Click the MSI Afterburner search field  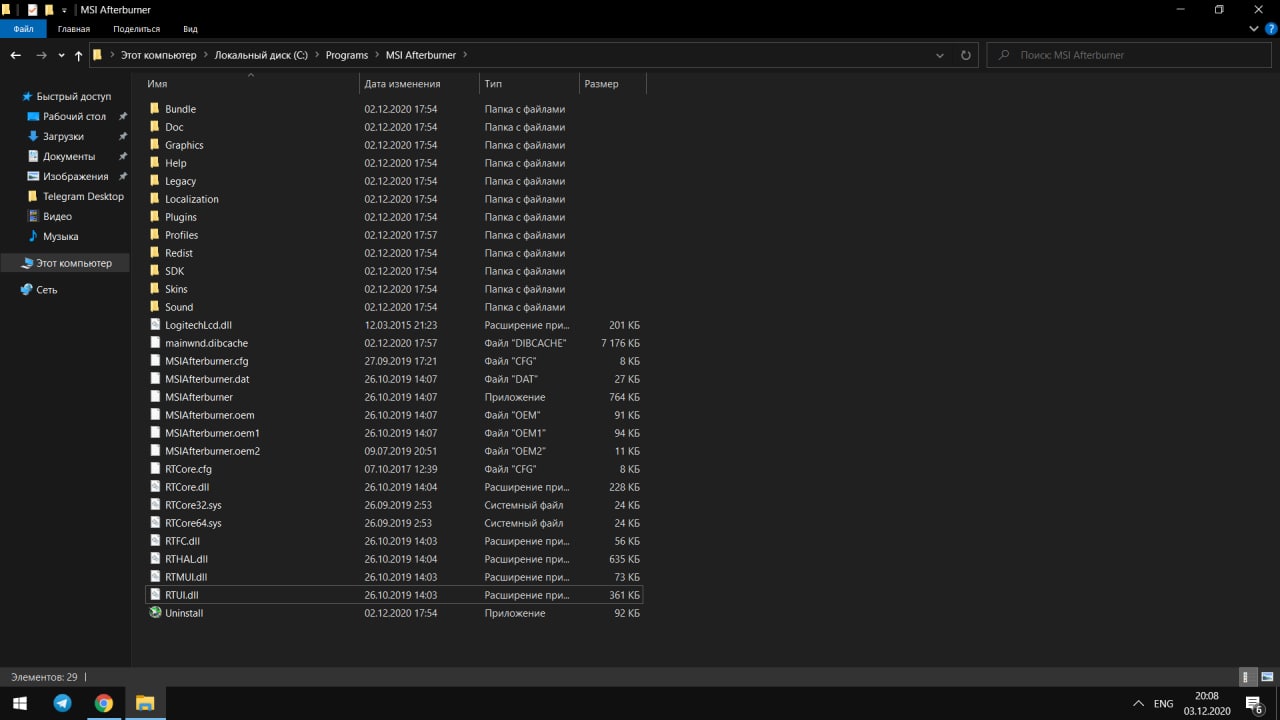(x=1129, y=55)
